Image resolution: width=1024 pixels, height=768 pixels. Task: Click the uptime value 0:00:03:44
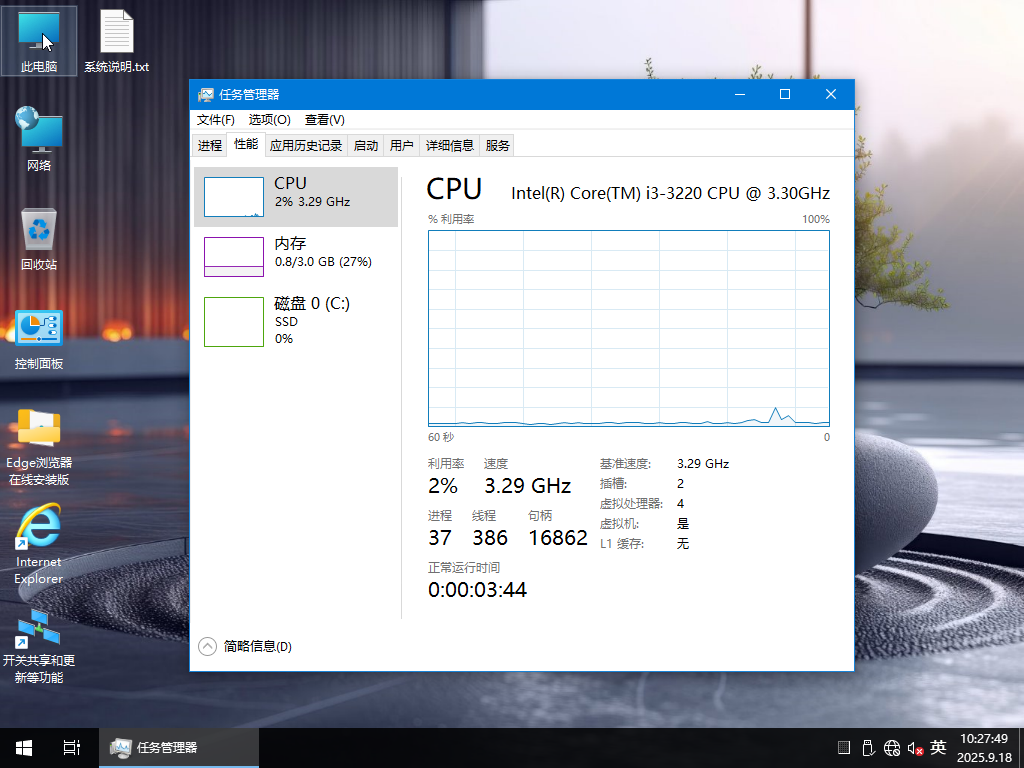point(477,590)
